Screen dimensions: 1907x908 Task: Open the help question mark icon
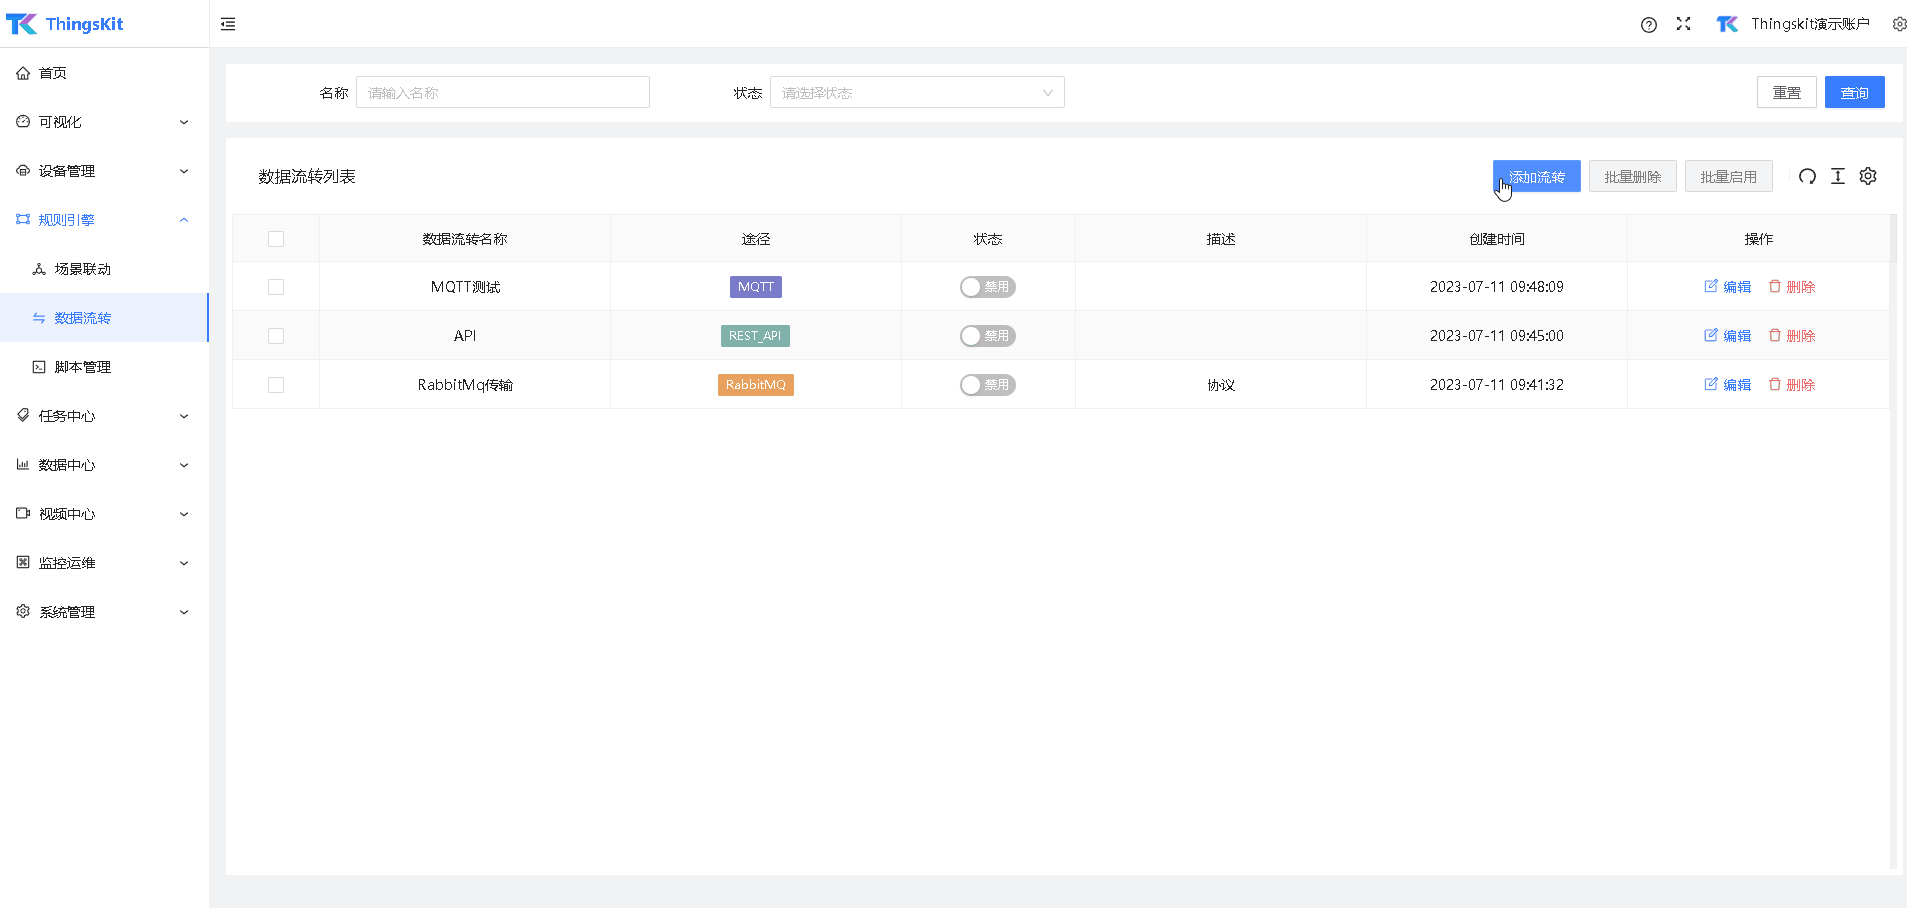point(1649,25)
